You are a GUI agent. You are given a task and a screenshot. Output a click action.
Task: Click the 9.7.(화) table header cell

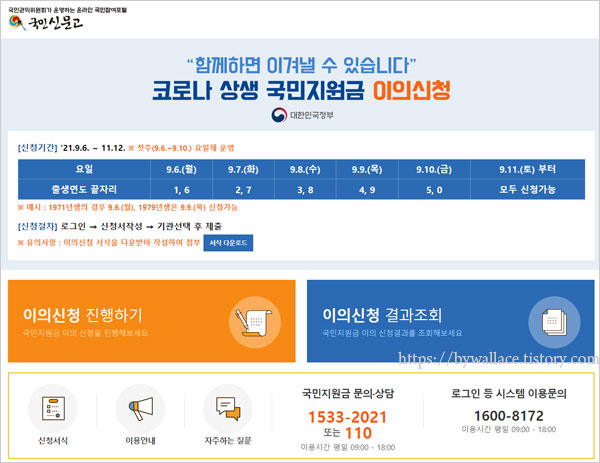click(243, 170)
